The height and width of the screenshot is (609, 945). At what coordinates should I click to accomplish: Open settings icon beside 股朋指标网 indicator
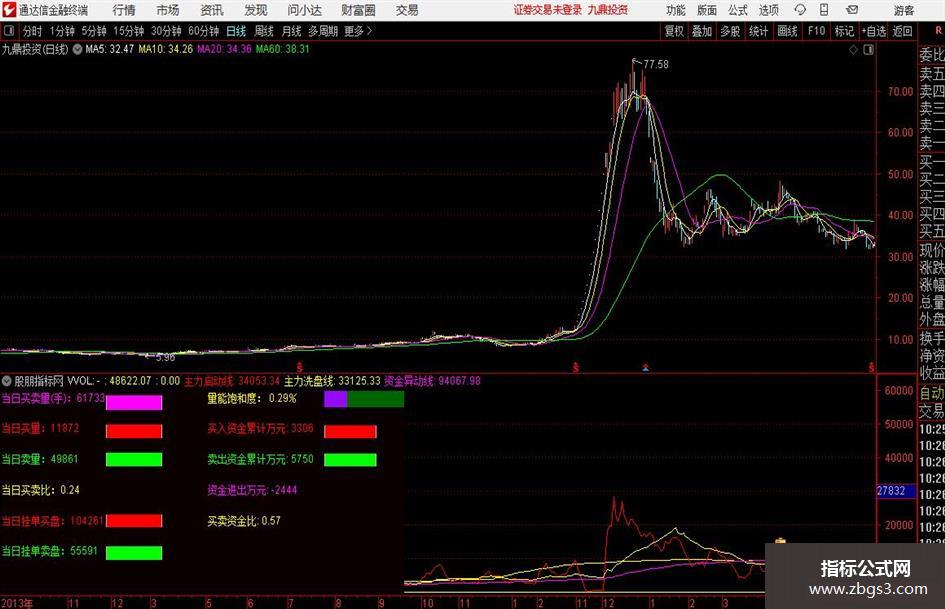(7, 381)
